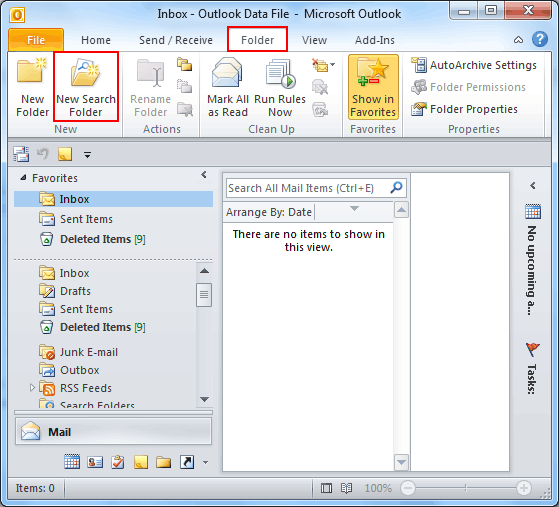Switch to Normal view status icon
The height and width of the screenshot is (507, 559).
[x=326, y=488]
